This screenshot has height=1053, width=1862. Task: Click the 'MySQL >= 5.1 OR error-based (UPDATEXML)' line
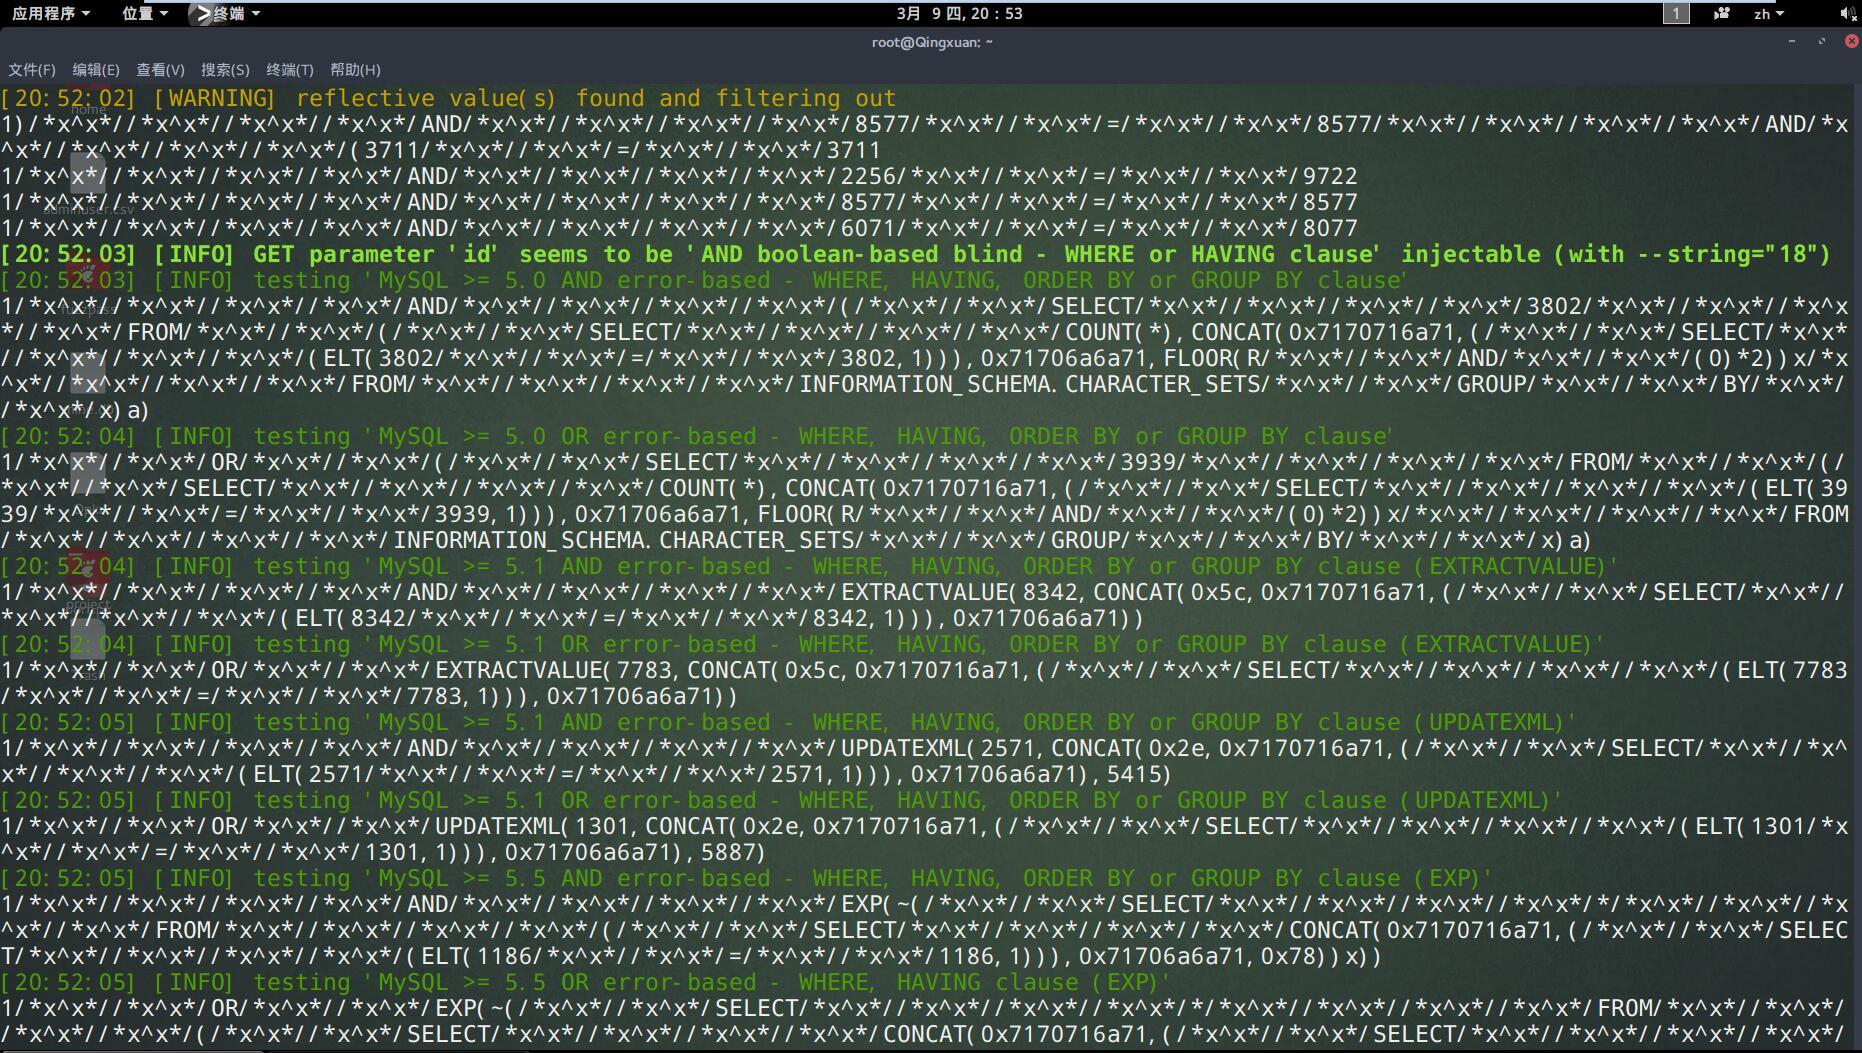[x=781, y=800]
